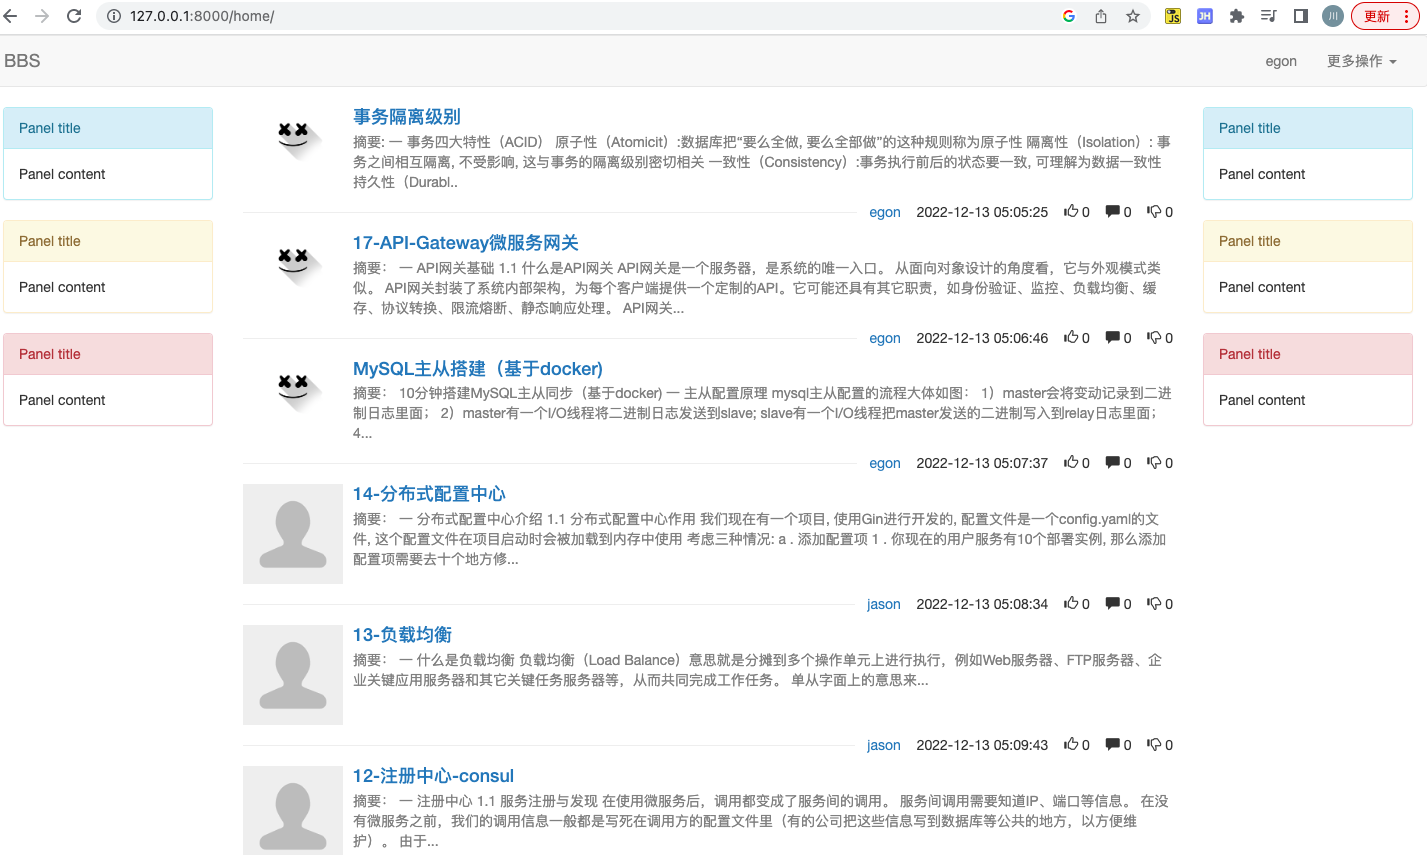Expand the 更多操作 dropdown menu
The image size is (1427, 855).
coord(1361,61)
